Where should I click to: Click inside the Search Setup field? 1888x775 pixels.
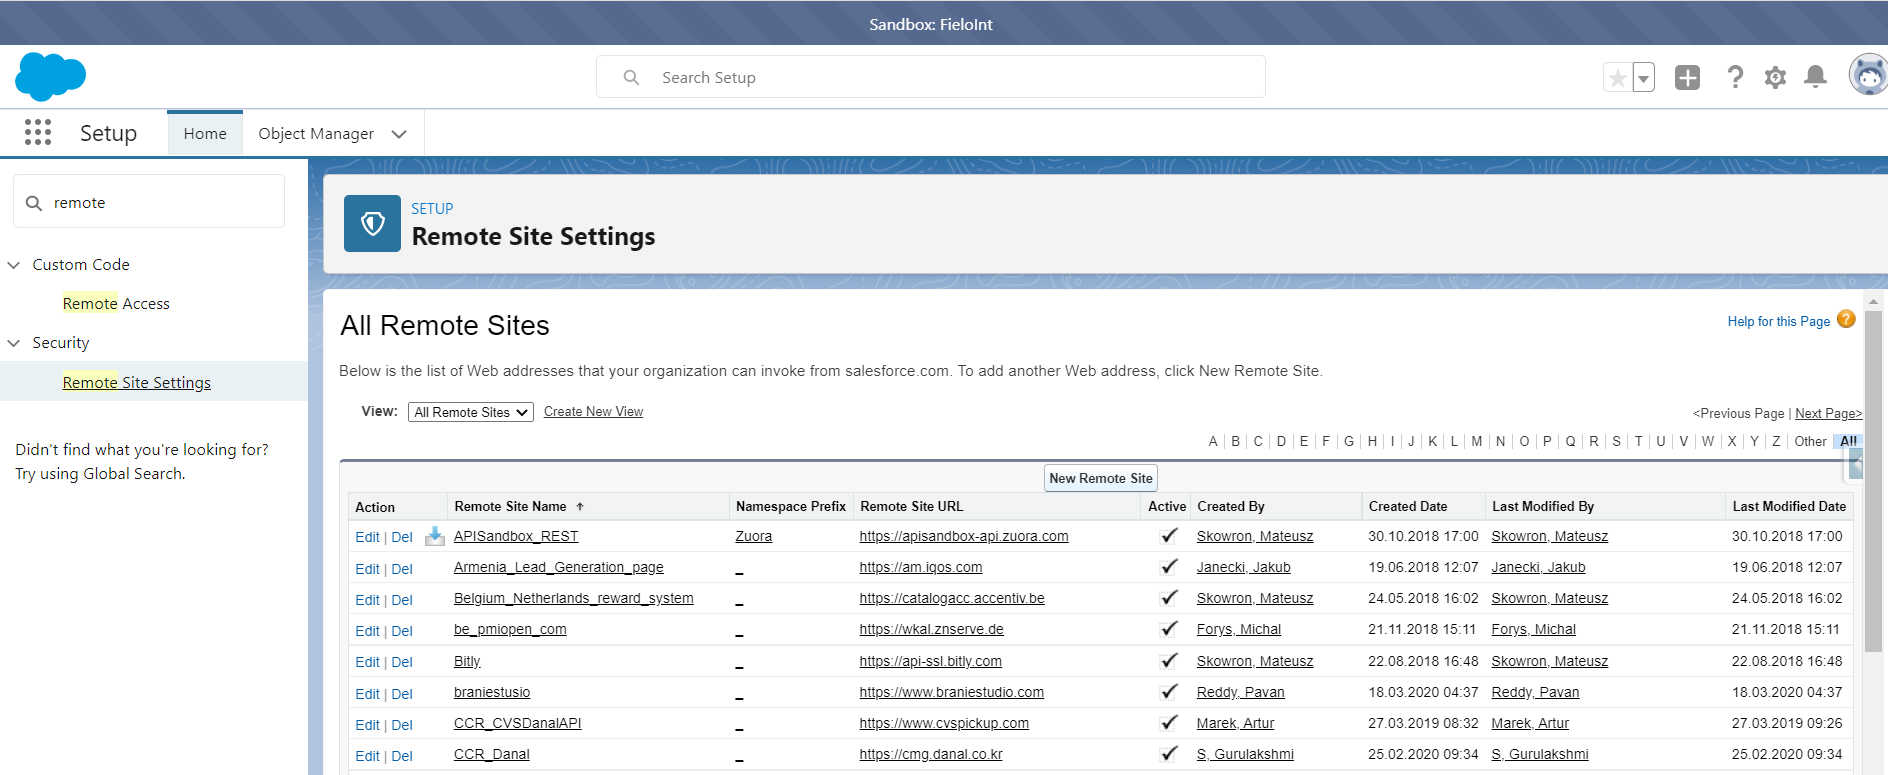(931, 77)
